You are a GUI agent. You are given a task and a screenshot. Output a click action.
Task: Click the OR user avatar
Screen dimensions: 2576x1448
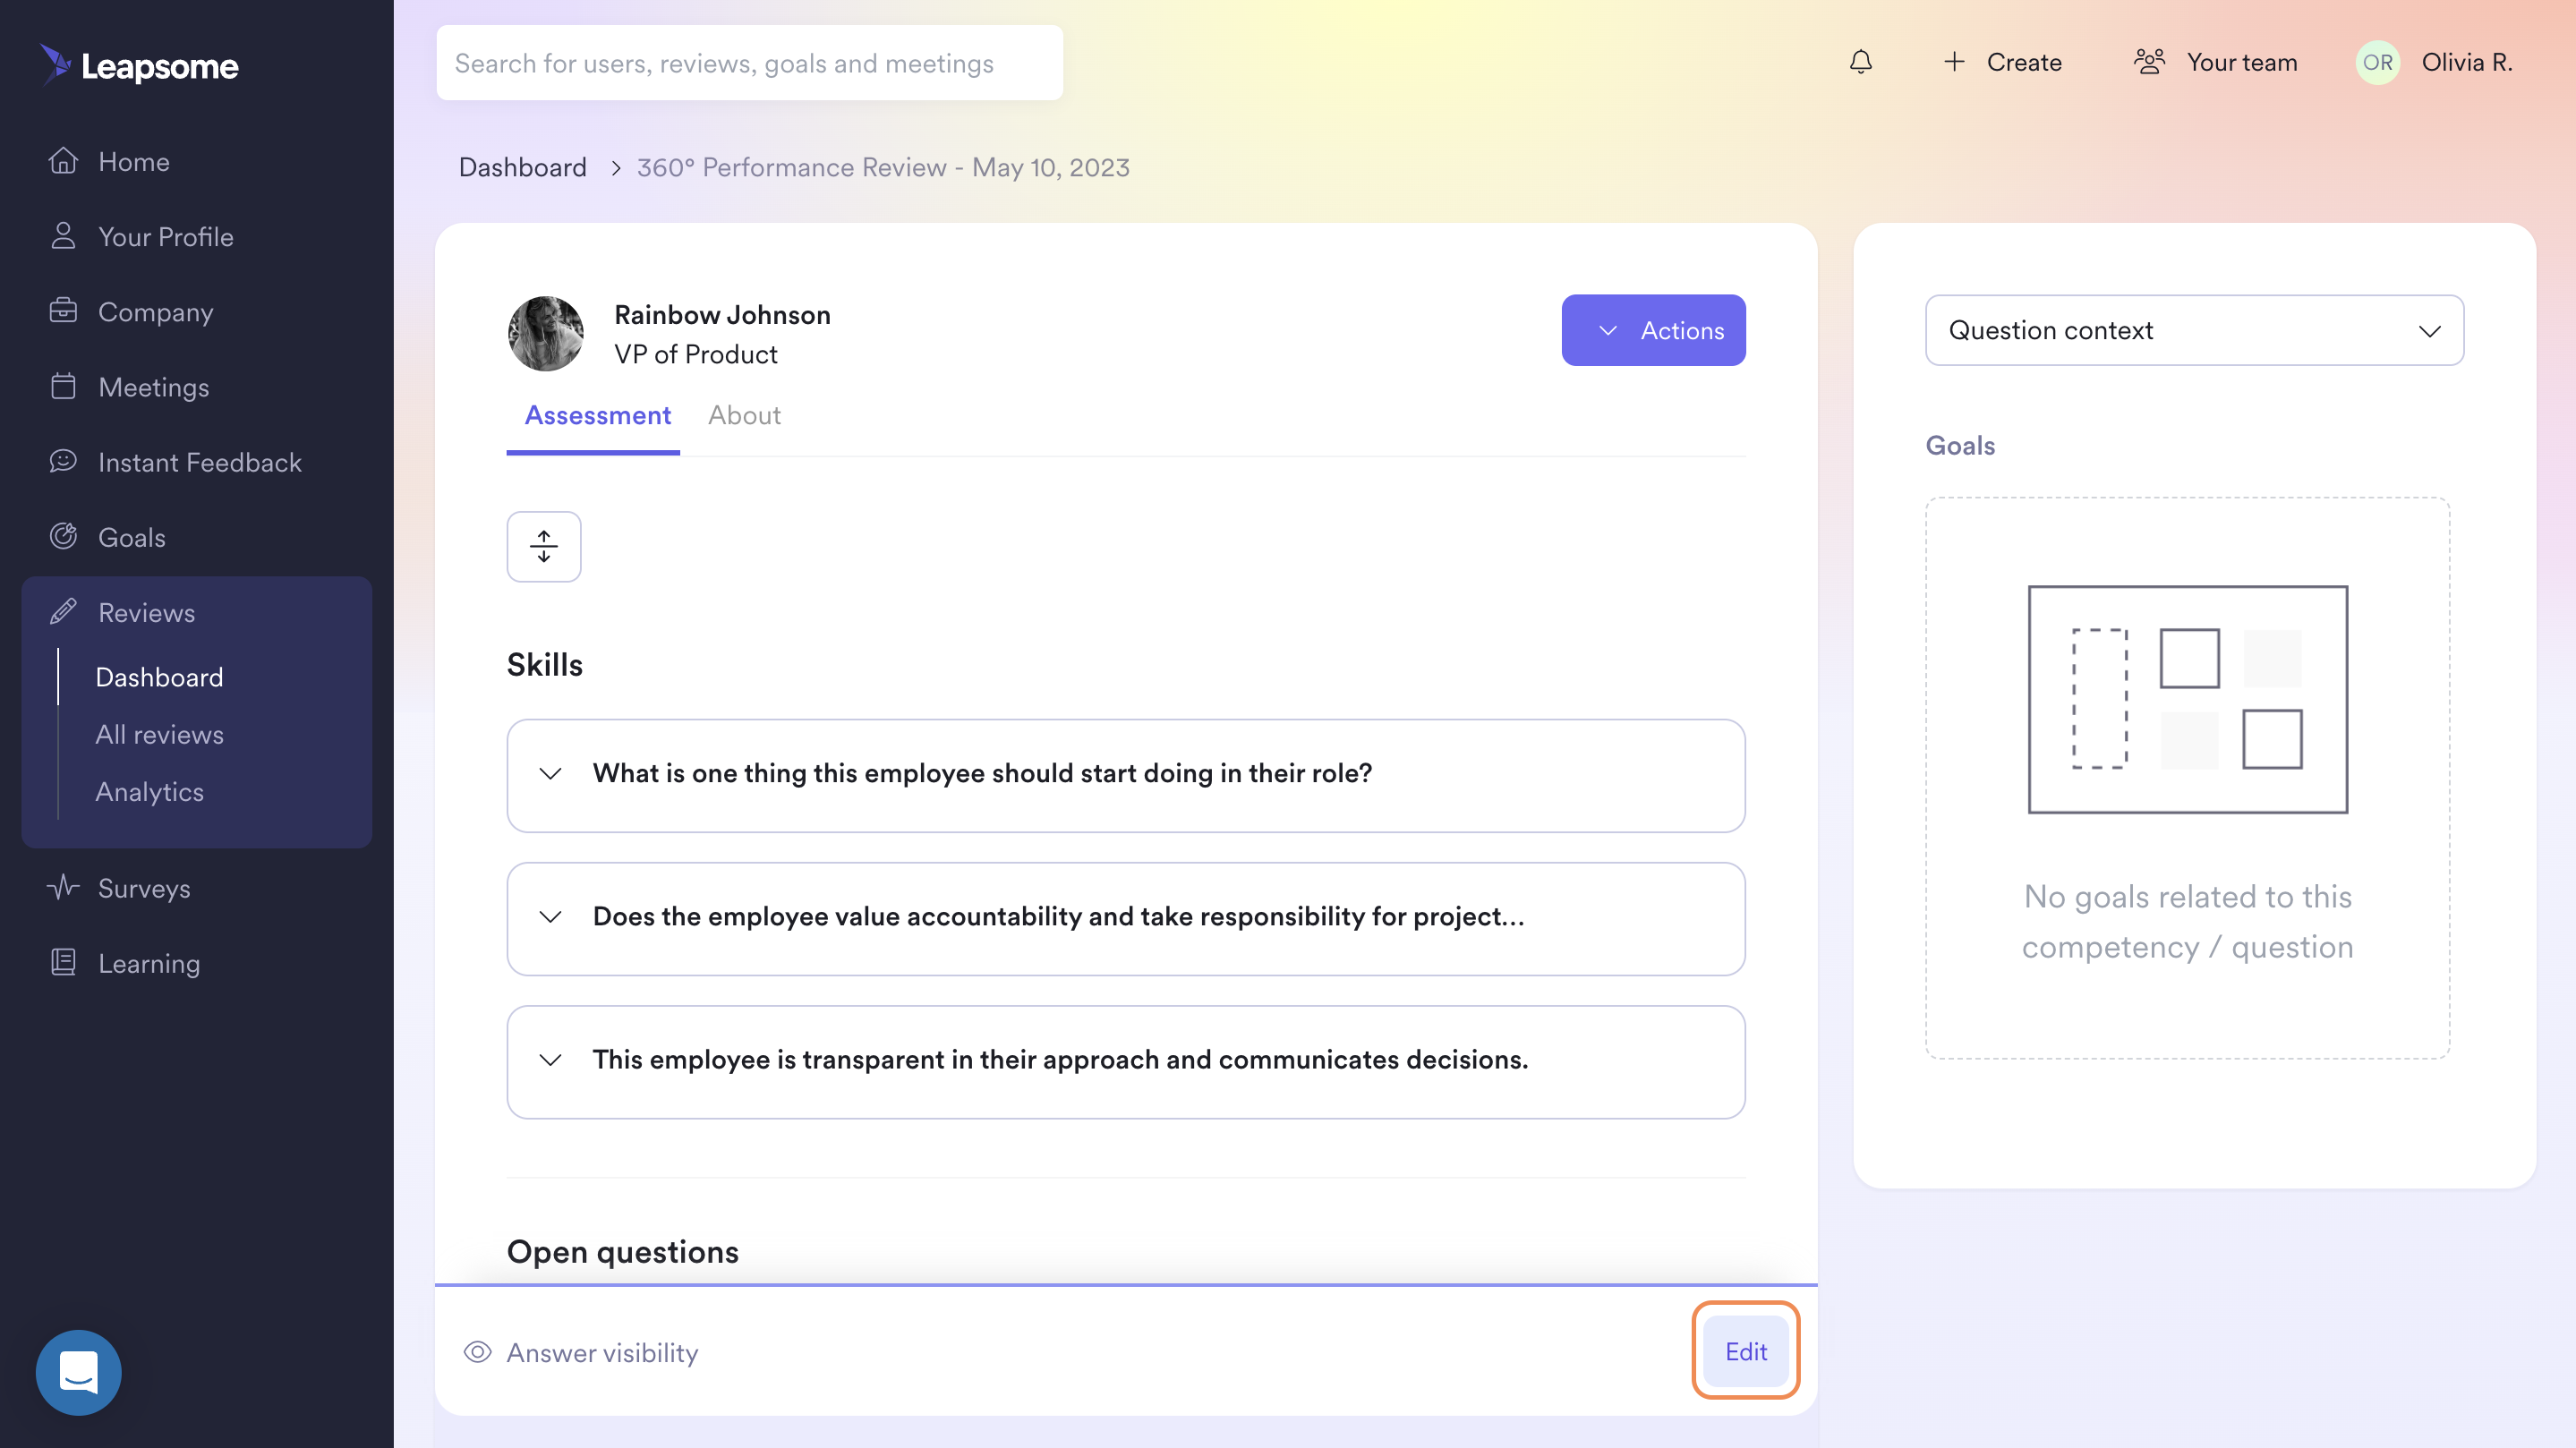[x=2377, y=62]
